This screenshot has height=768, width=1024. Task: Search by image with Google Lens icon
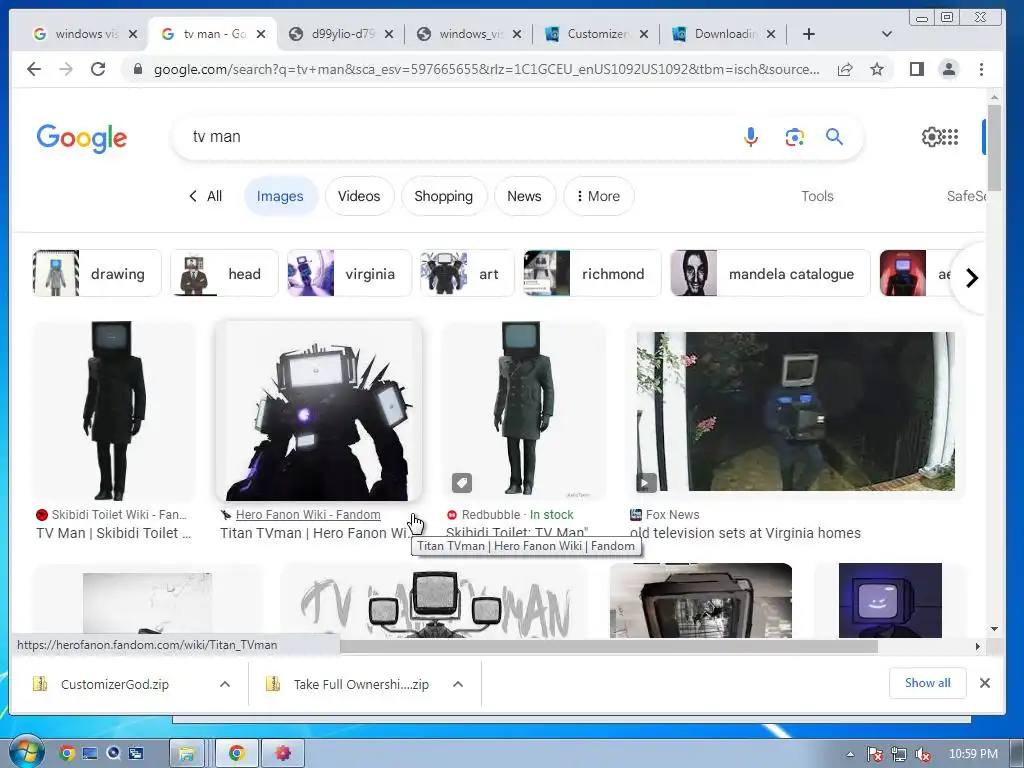click(x=794, y=137)
